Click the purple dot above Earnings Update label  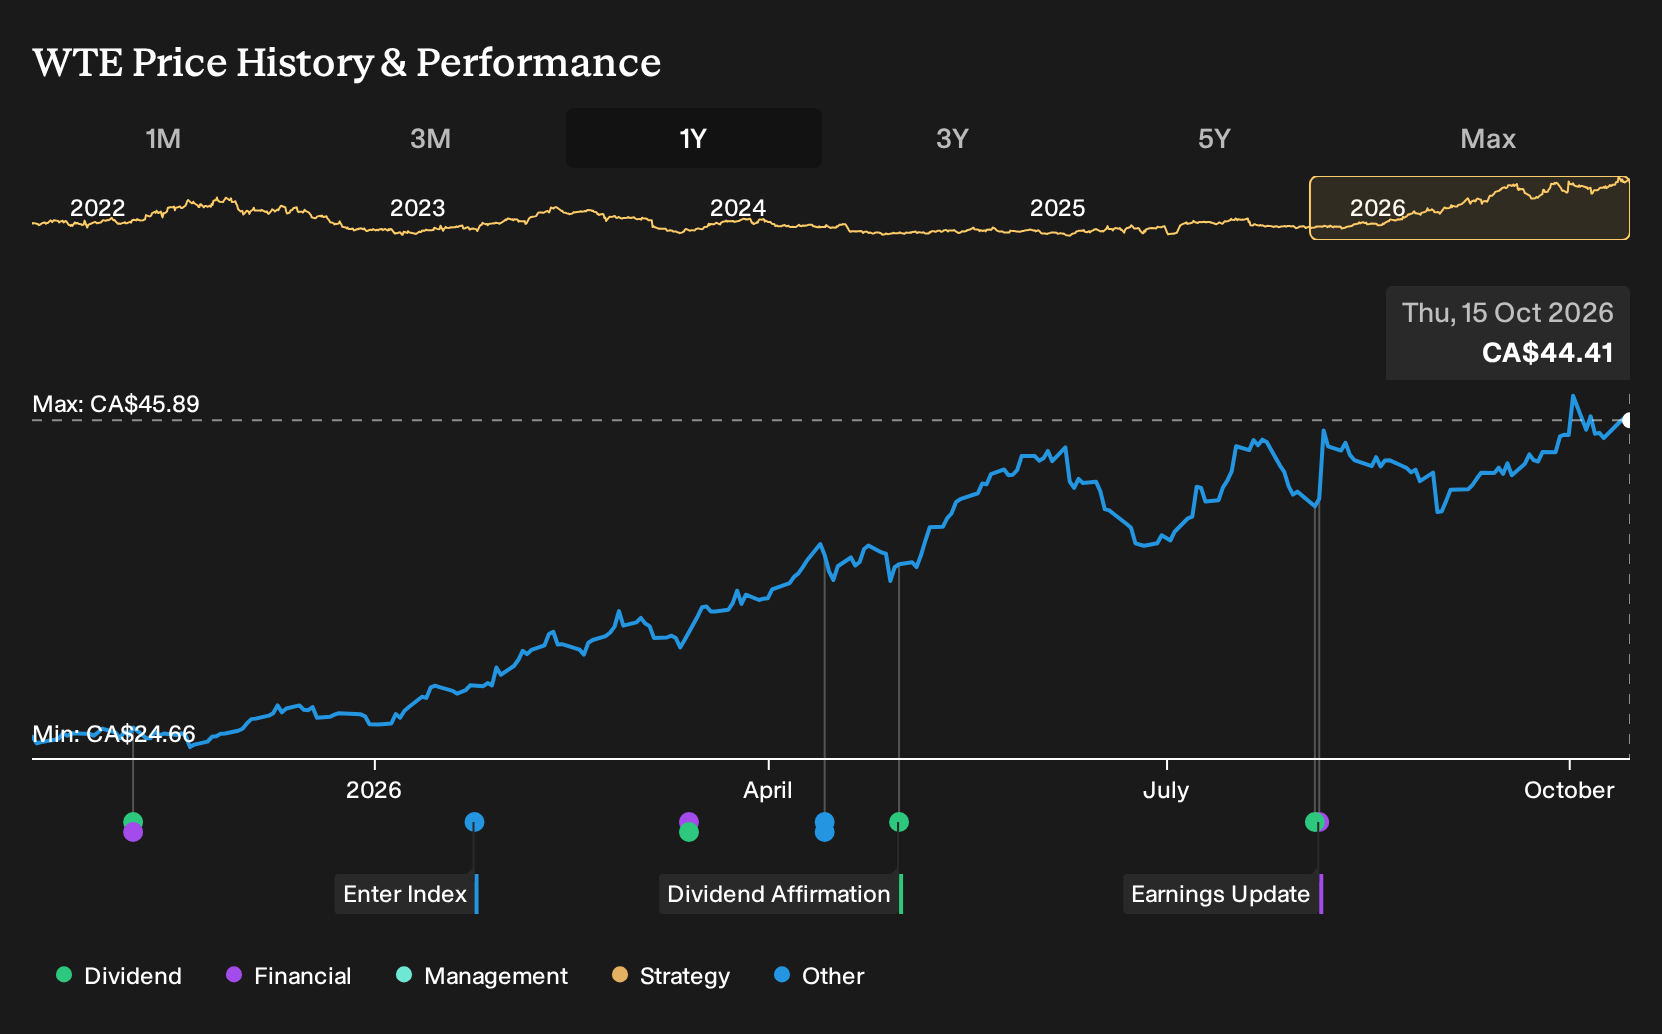(x=1324, y=822)
